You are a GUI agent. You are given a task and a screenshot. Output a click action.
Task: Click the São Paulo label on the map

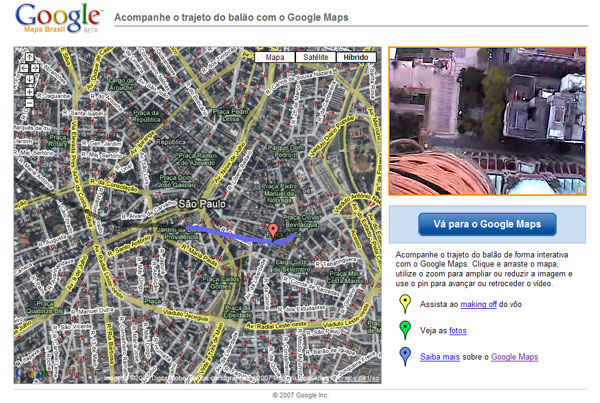point(202,204)
